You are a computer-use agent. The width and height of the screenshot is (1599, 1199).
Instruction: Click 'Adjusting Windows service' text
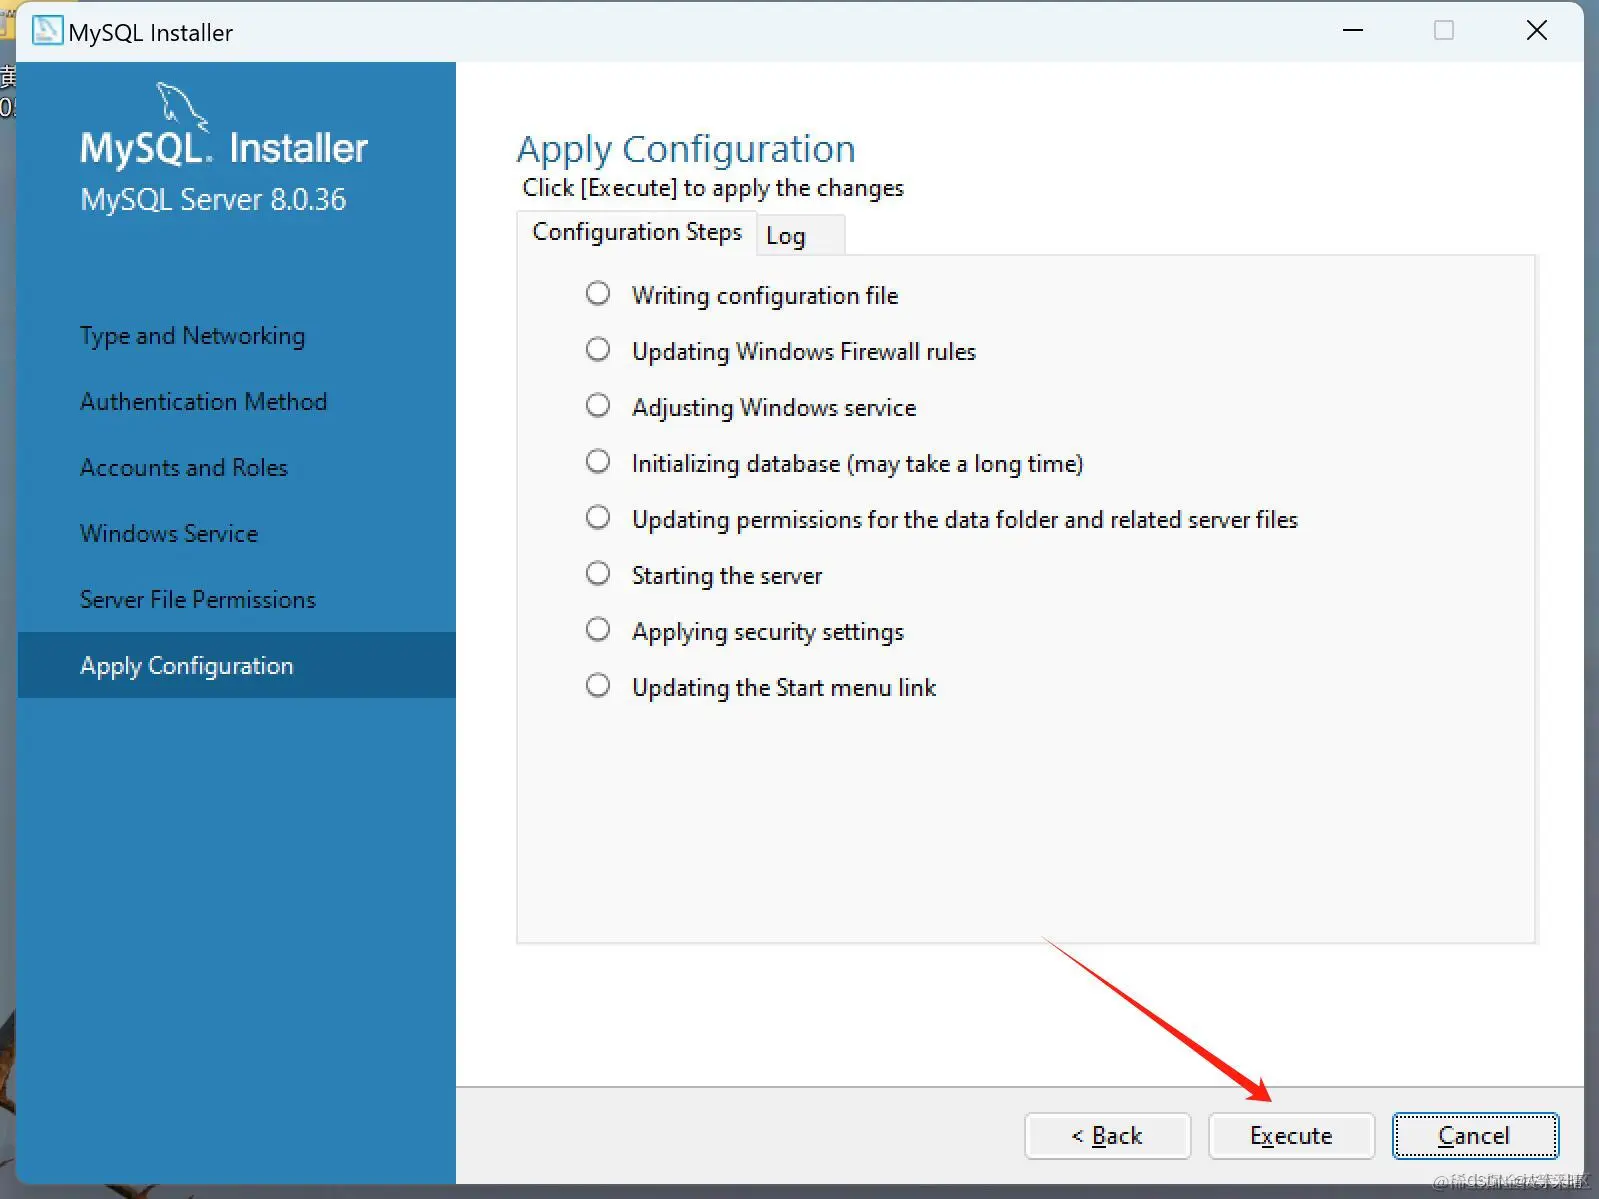[774, 408]
